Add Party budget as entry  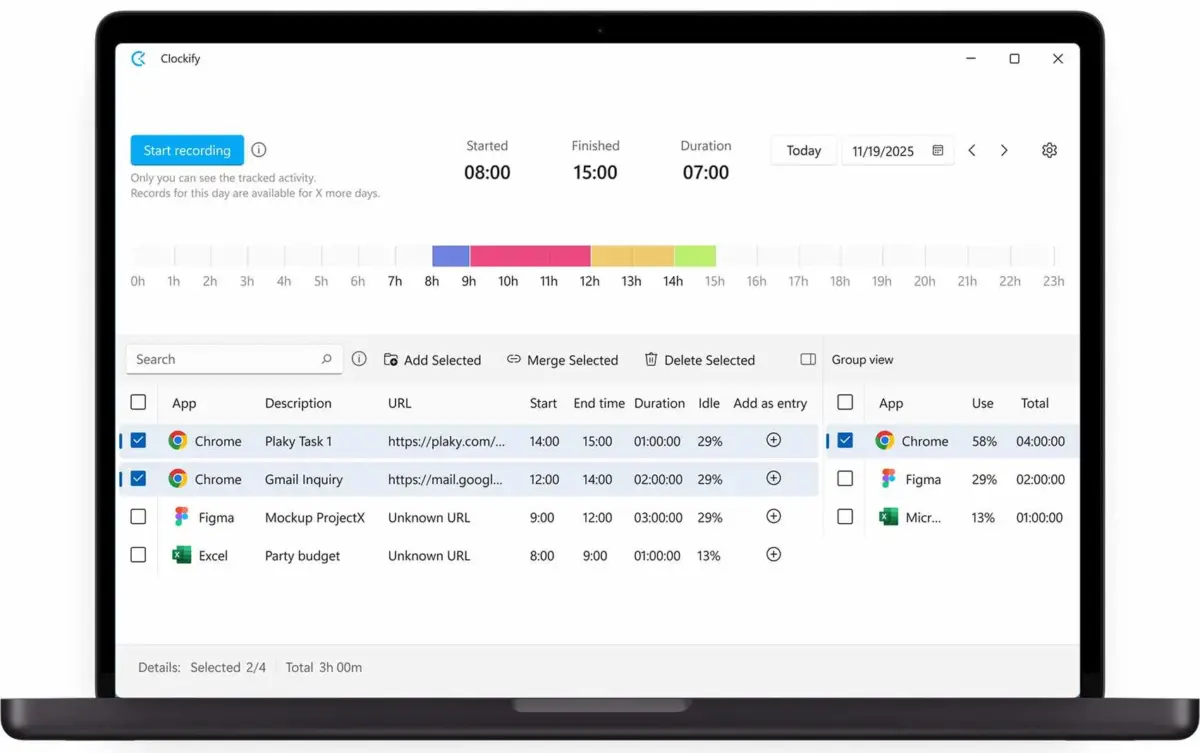pos(773,554)
